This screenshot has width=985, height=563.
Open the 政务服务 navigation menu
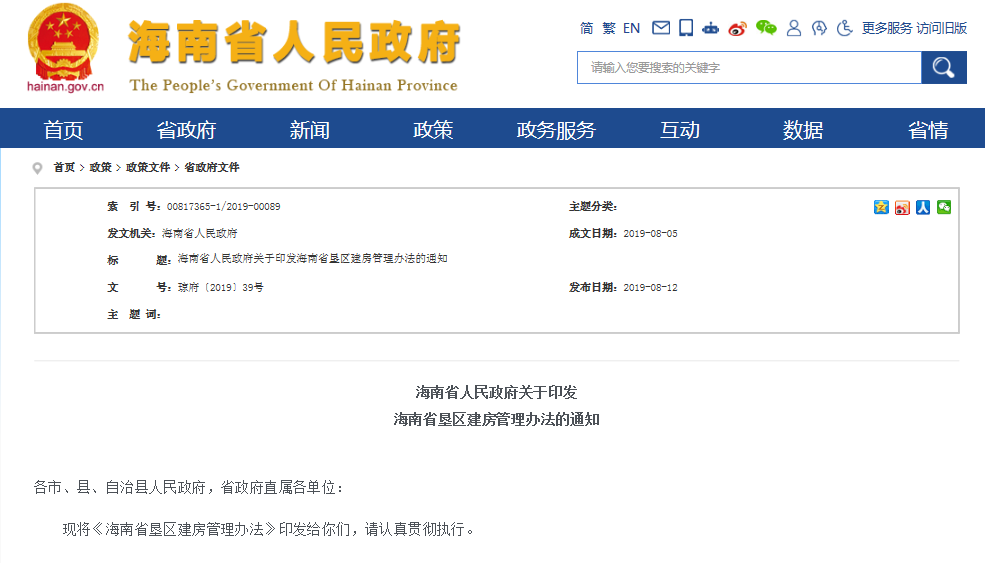tap(556, 130)
